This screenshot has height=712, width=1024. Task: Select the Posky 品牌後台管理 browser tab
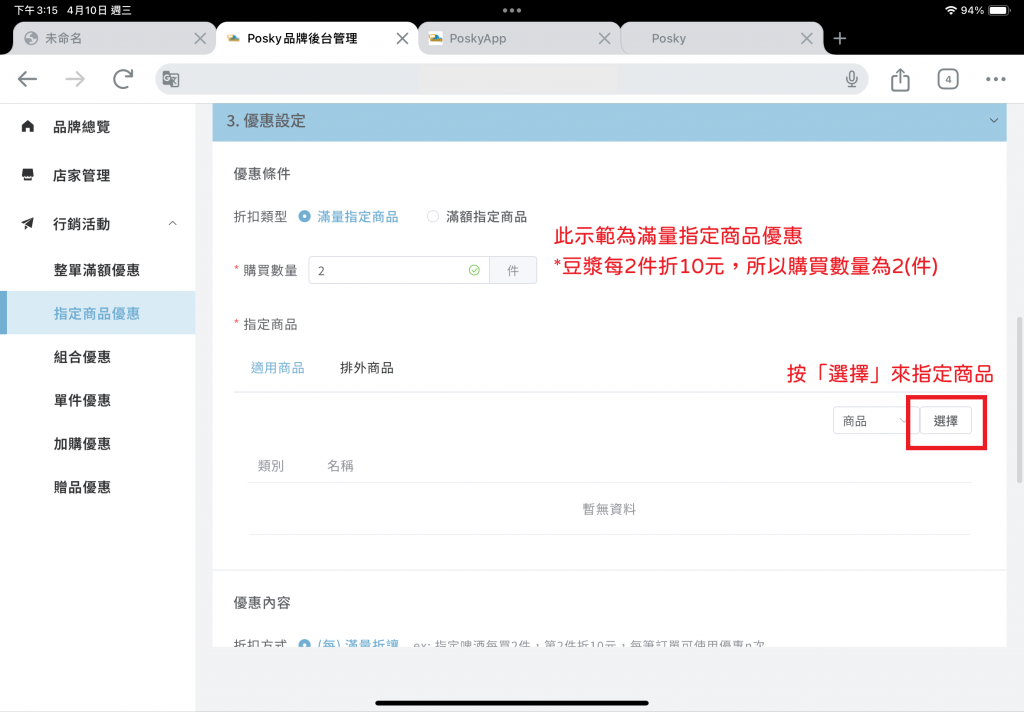[x=317, y=39]
